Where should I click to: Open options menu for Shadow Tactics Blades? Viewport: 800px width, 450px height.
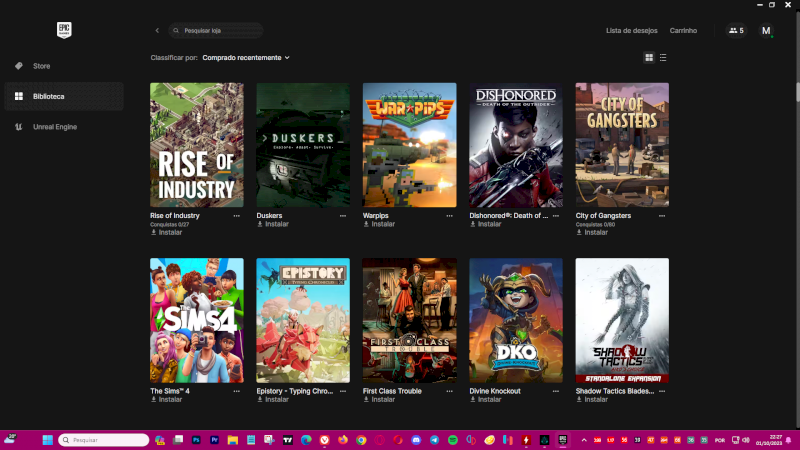(662, 391)
